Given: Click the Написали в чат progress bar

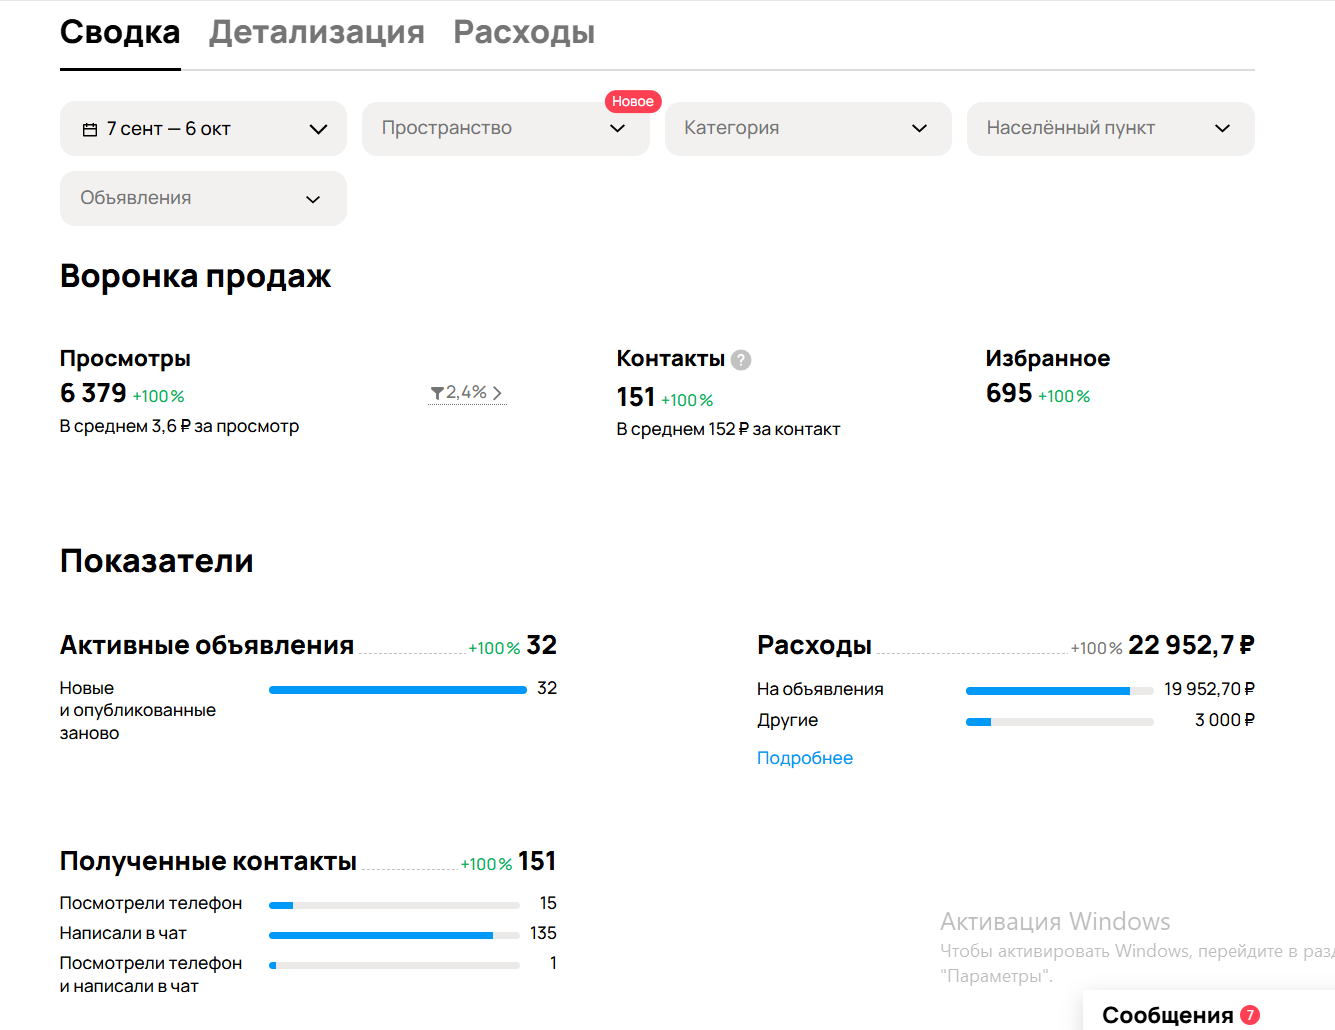Looking at the screenshot, I should [x=394, y=935].
